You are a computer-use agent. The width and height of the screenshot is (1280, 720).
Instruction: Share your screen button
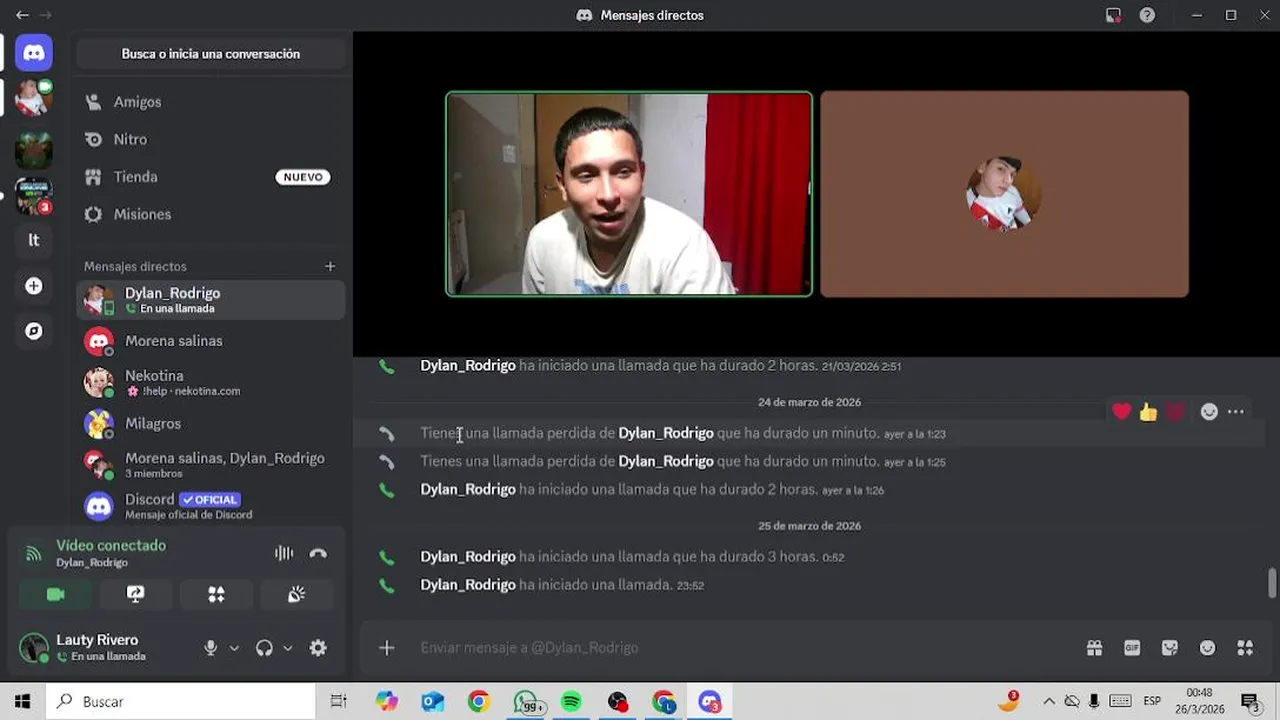136,594
